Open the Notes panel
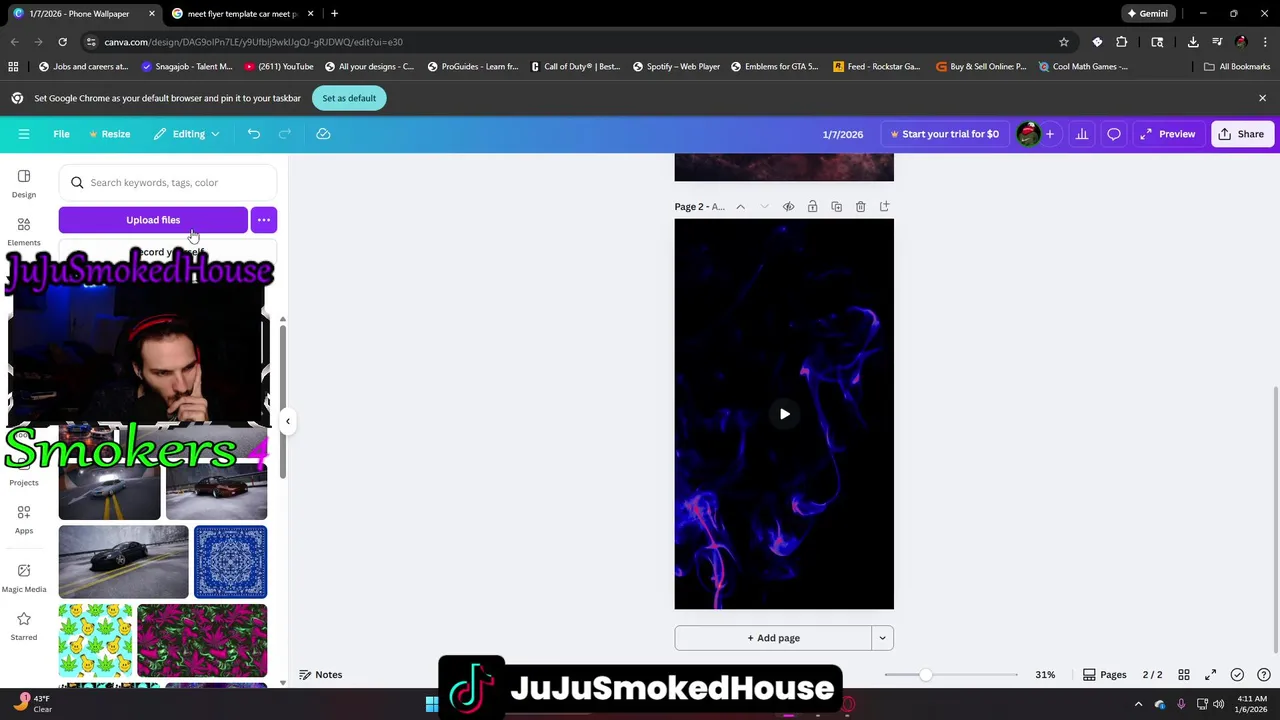The height and width of the screenshot is (720, 1280). click(321, 675)
